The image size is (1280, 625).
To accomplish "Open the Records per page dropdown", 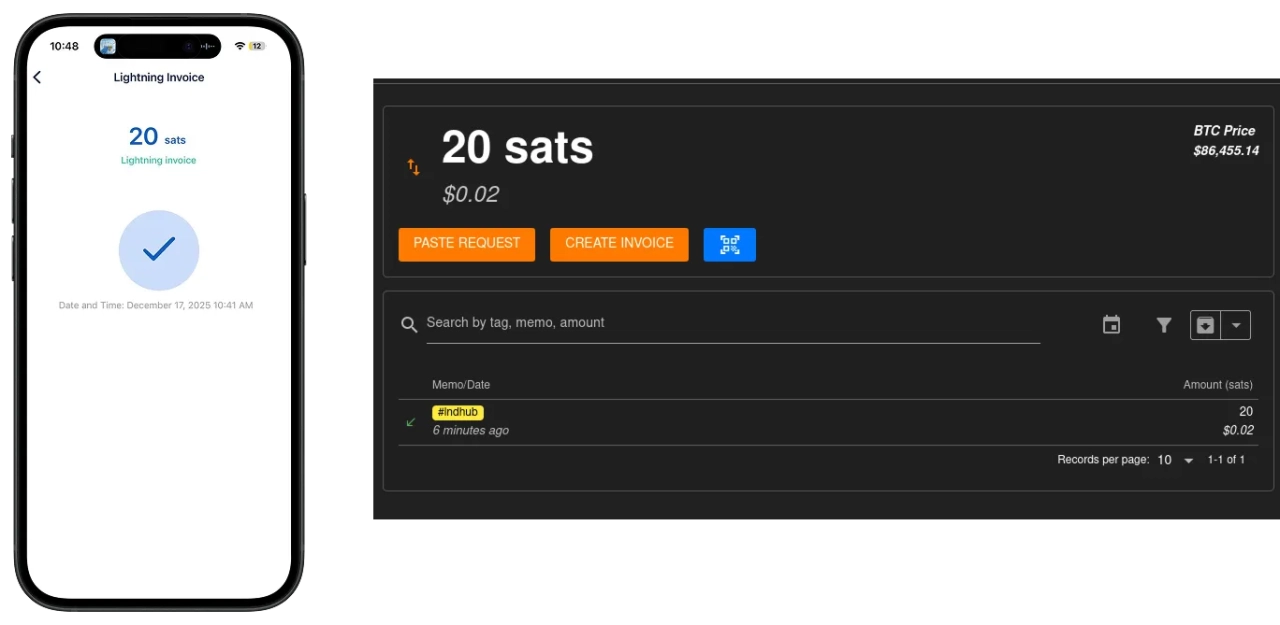I will tap(1176, 460).
